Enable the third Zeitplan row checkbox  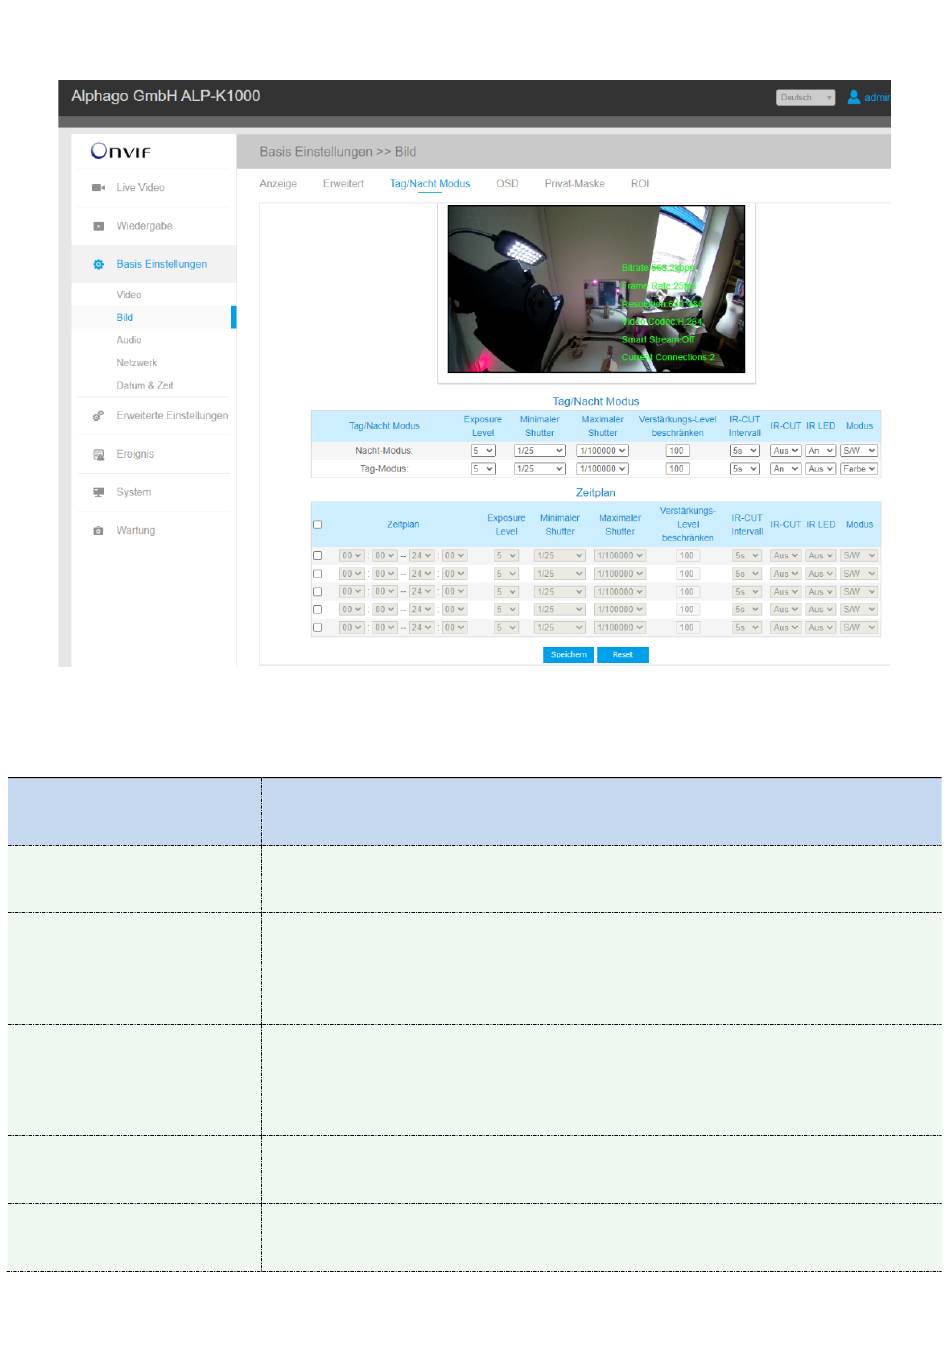point(318,592)
